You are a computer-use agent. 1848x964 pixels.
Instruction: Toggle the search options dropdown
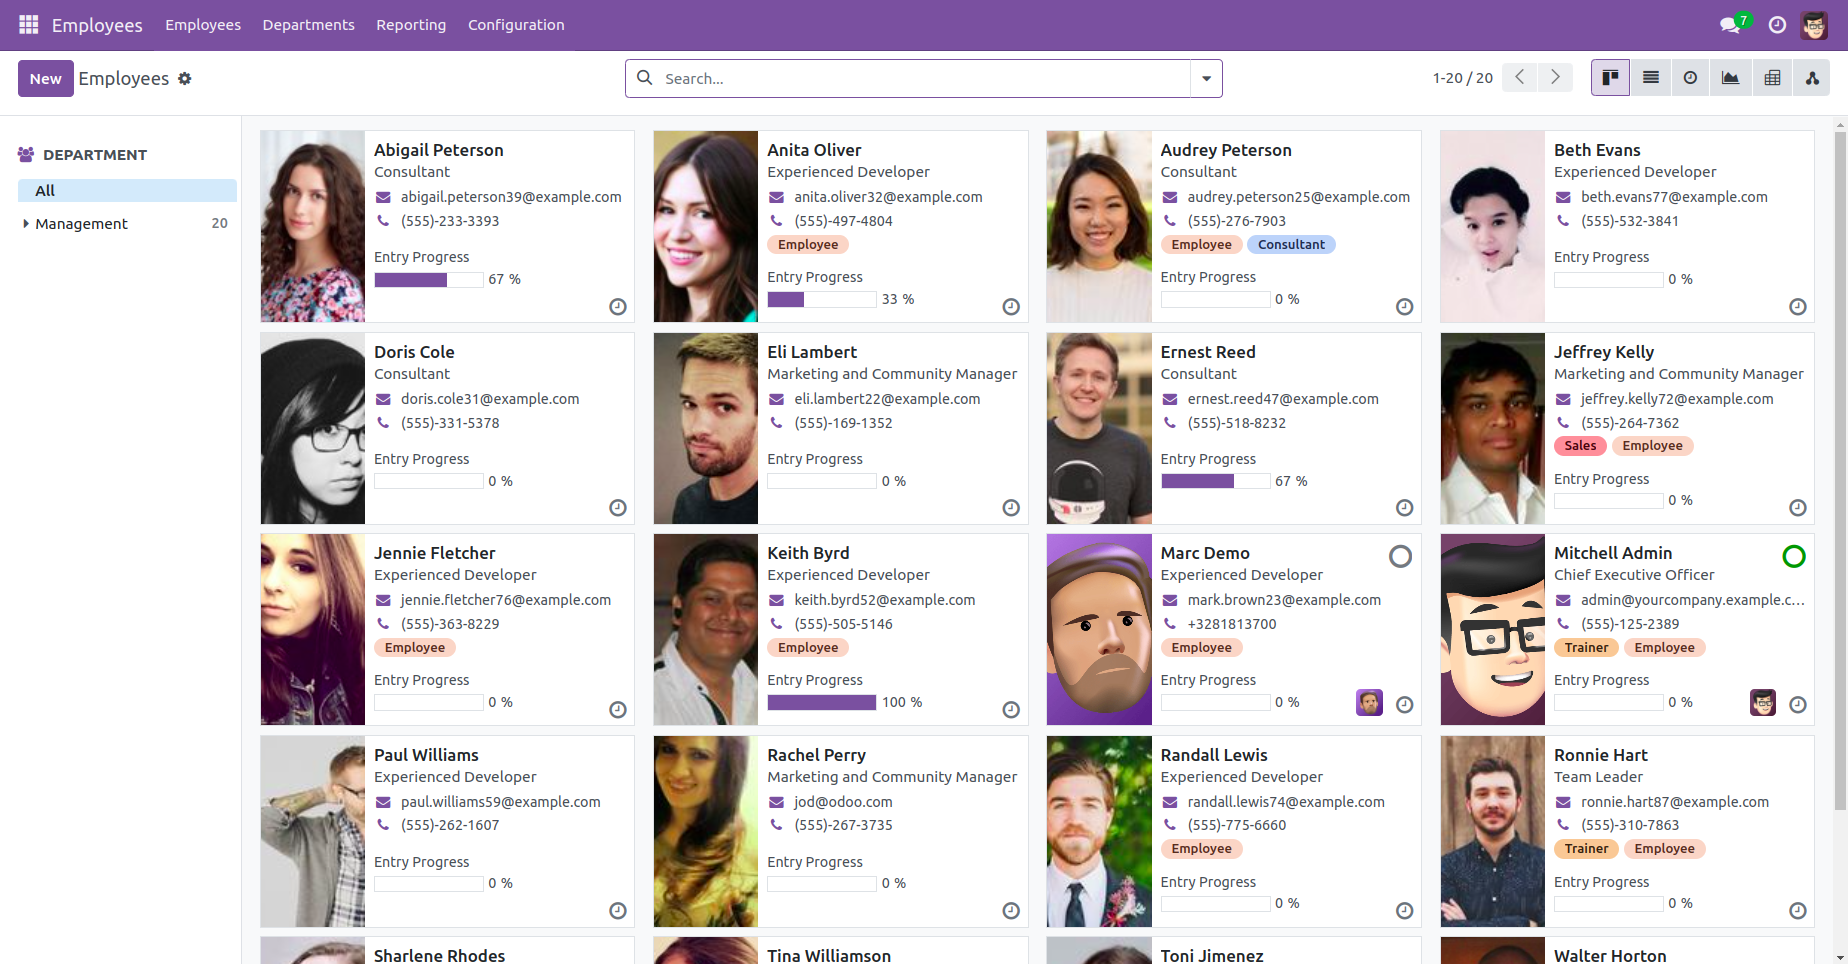(1206, 78)
